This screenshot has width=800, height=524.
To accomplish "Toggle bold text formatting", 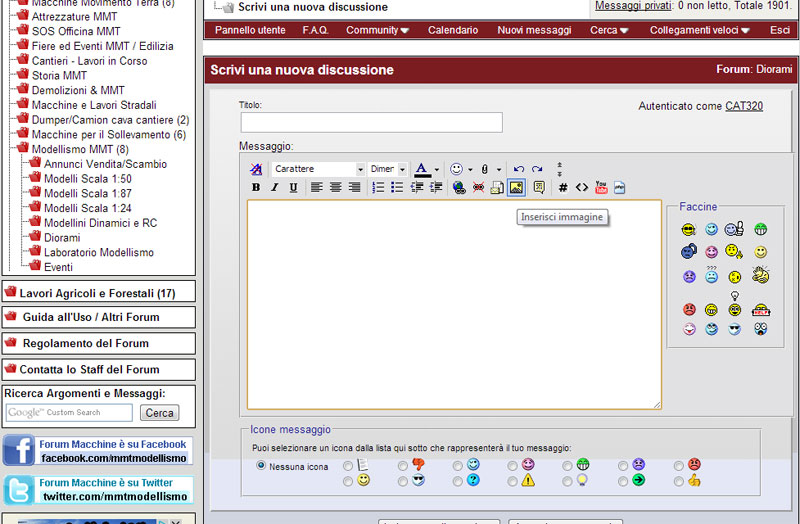I will click(256, 187).
